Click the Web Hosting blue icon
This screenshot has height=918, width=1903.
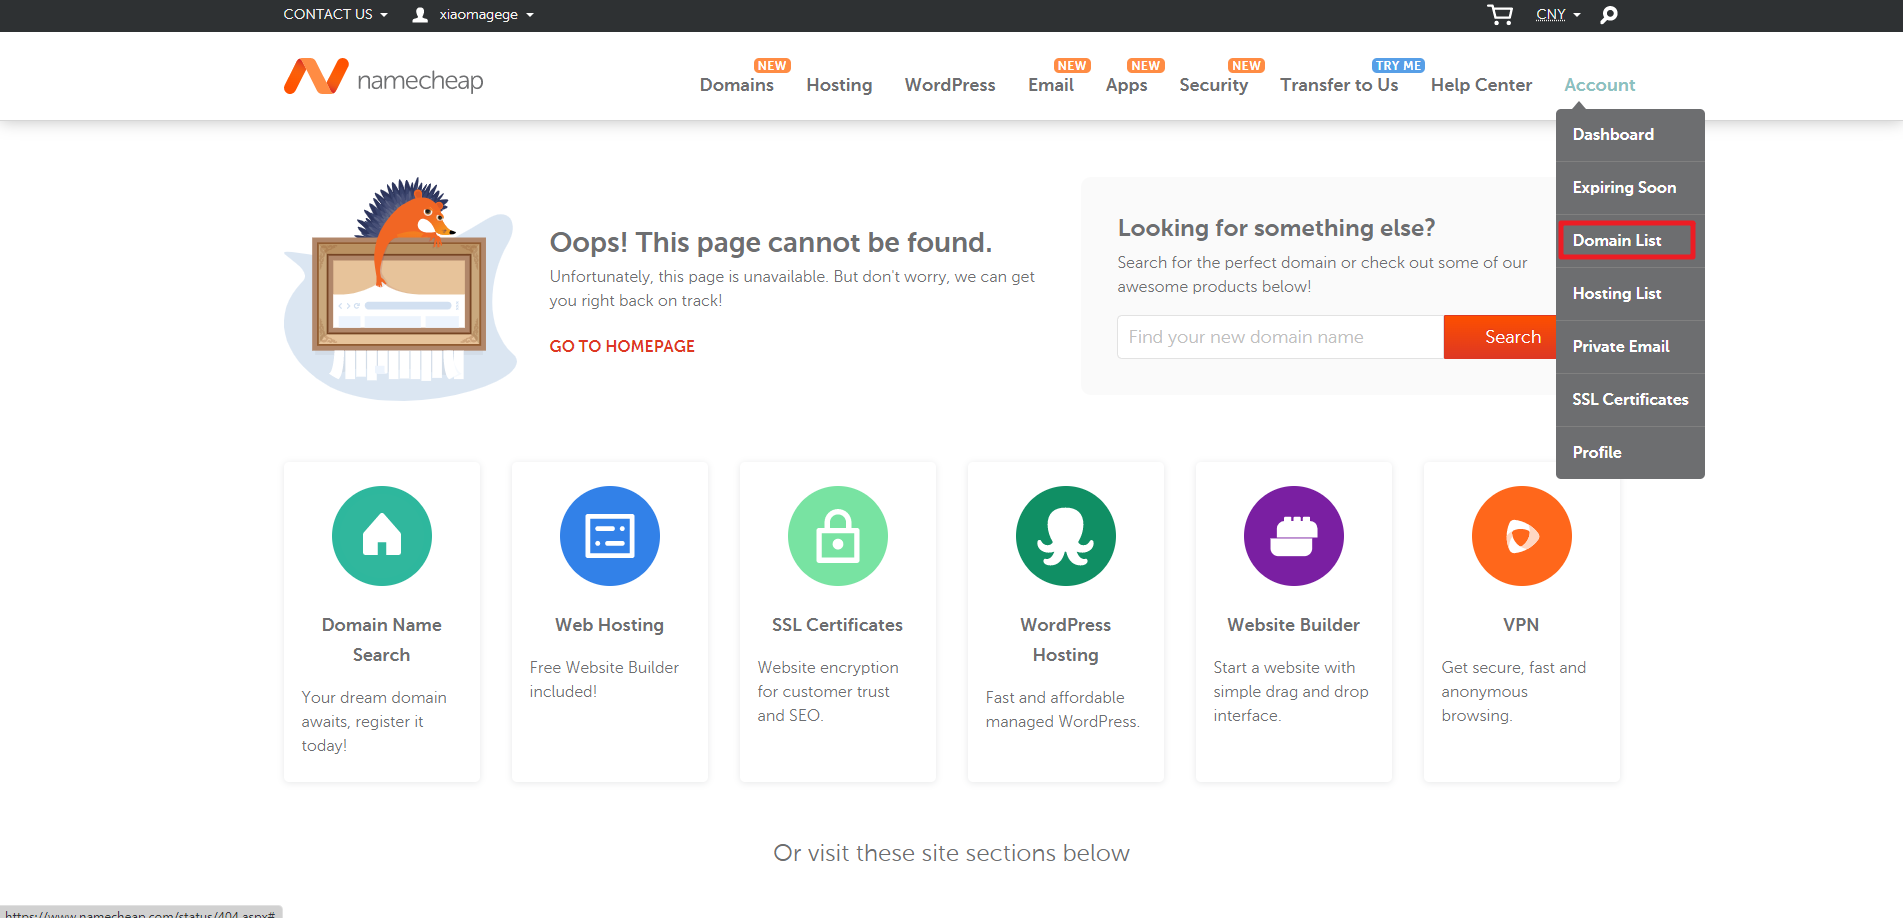pyautogui.click(x=610, y=536)
